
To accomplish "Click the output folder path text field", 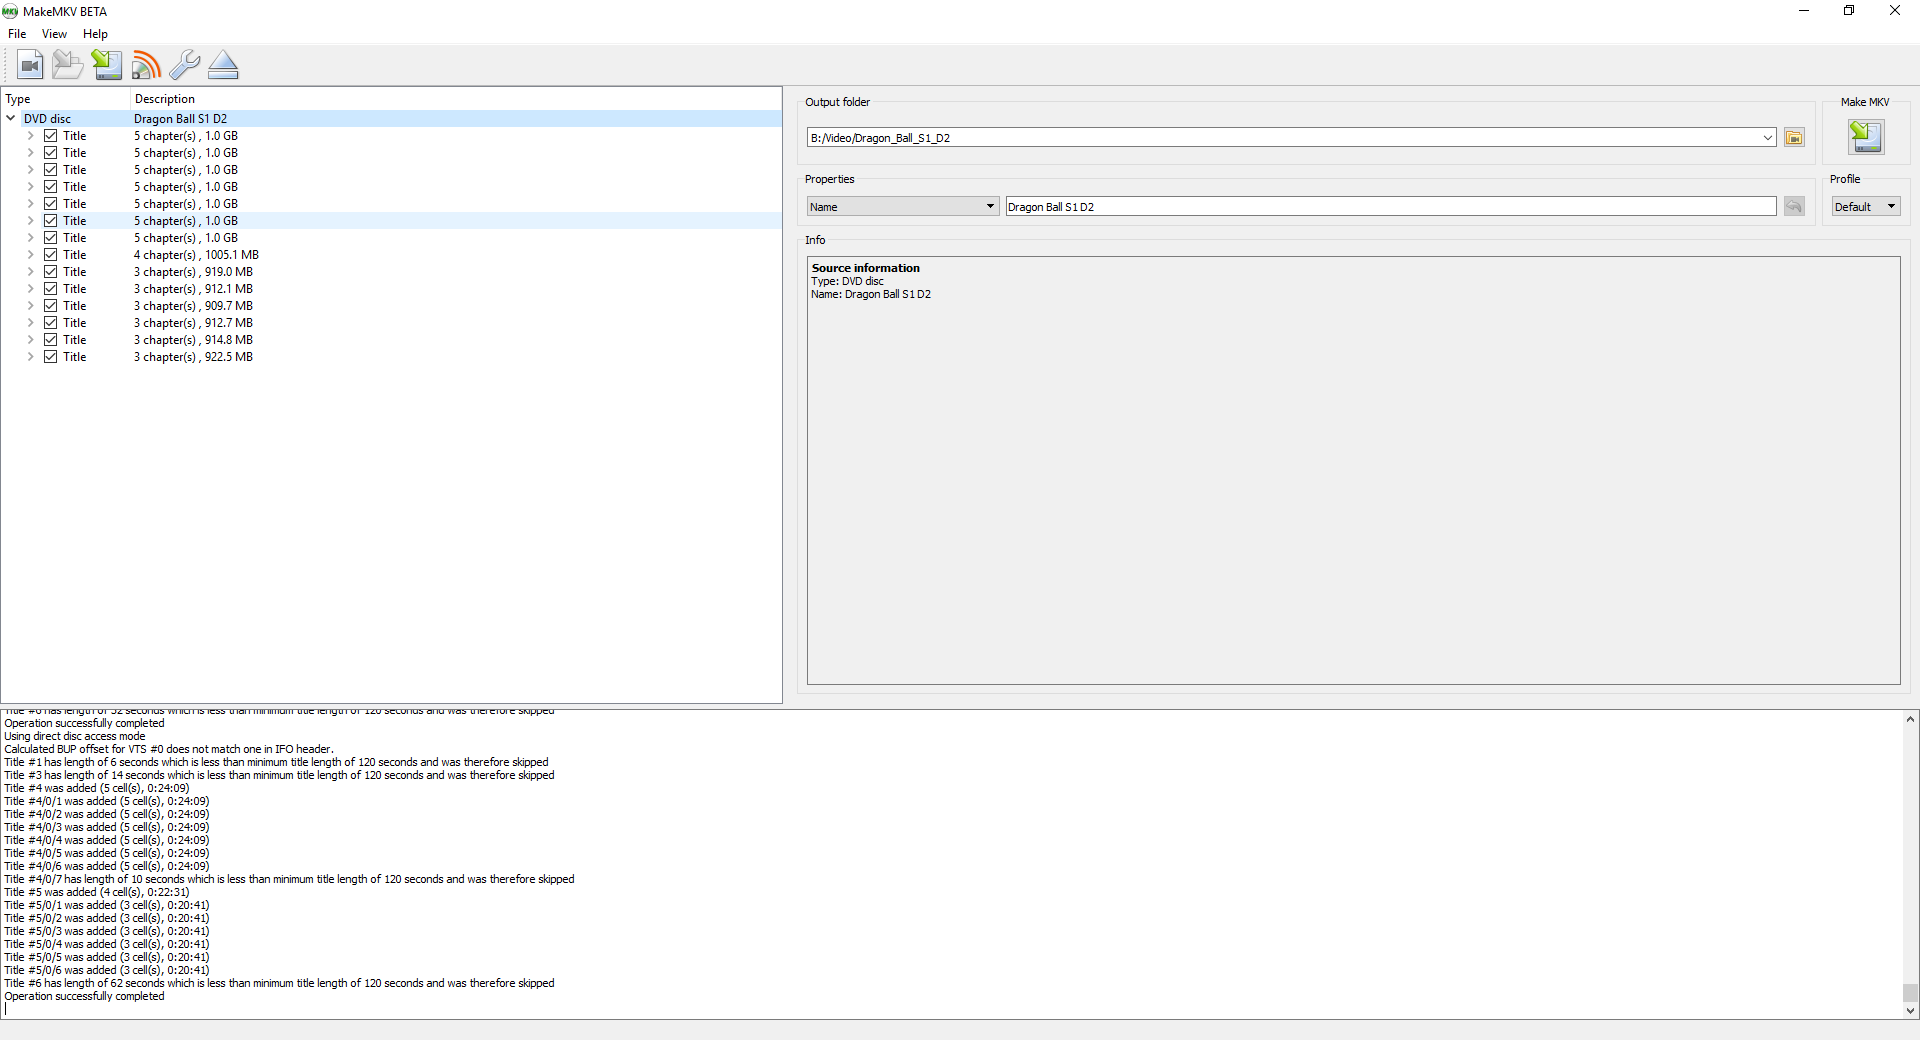I will click(1283, 137).
